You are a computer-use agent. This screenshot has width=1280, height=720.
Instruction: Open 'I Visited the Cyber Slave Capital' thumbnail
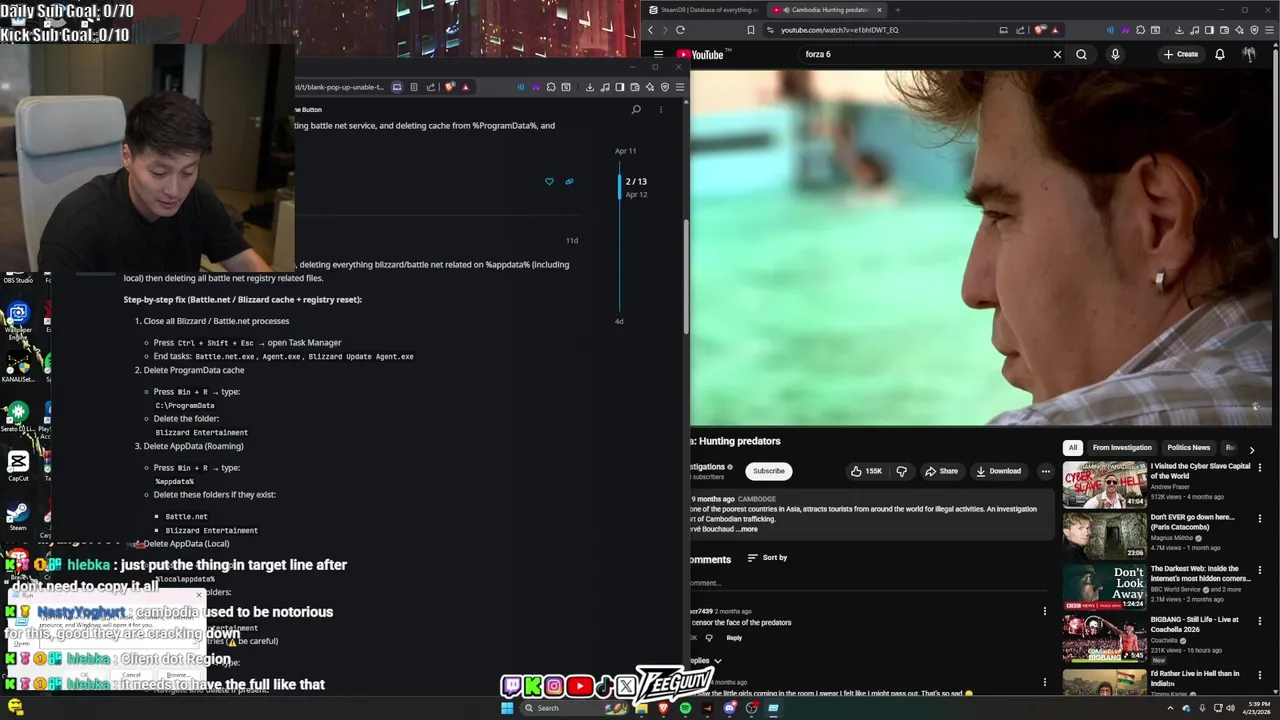pyautogui.click(x=1104, y=485)
